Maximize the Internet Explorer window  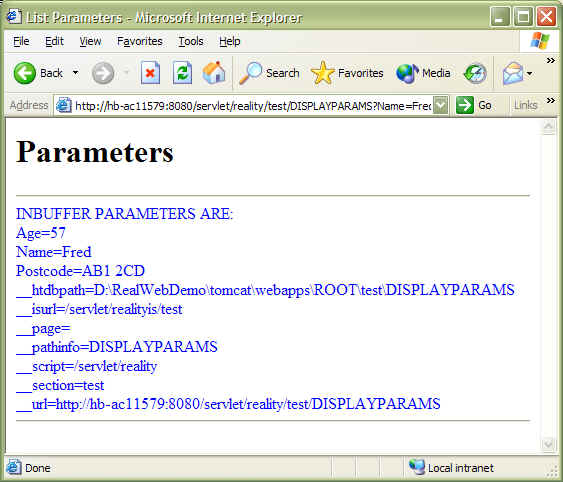(523, 17)
